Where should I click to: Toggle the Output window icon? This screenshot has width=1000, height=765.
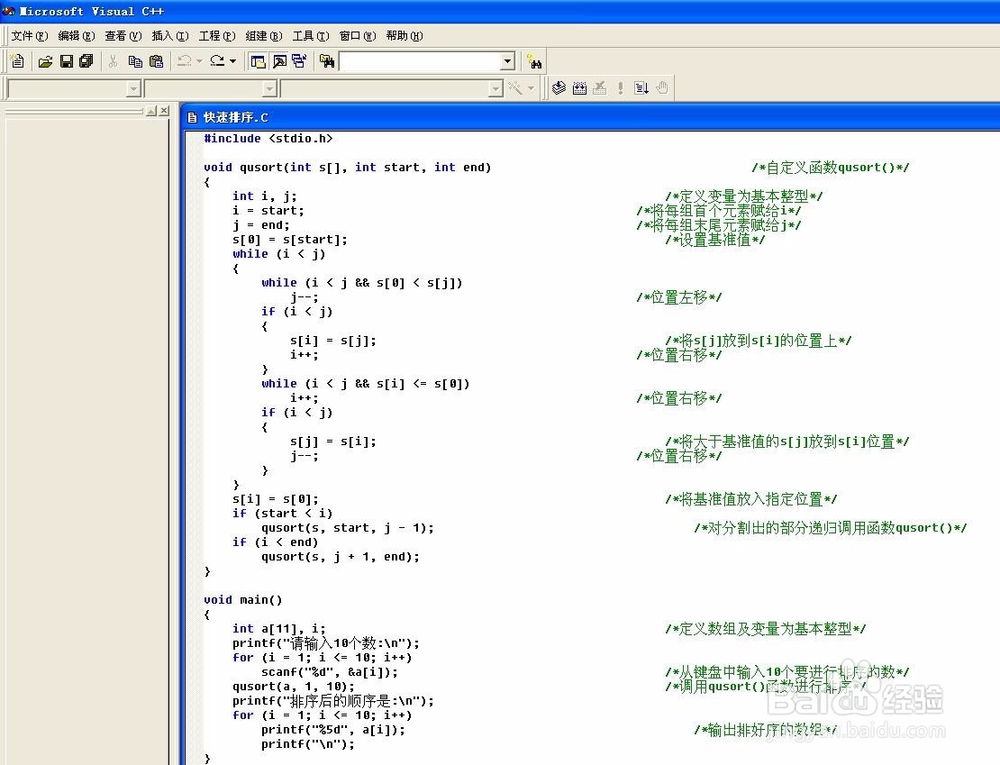279,62
